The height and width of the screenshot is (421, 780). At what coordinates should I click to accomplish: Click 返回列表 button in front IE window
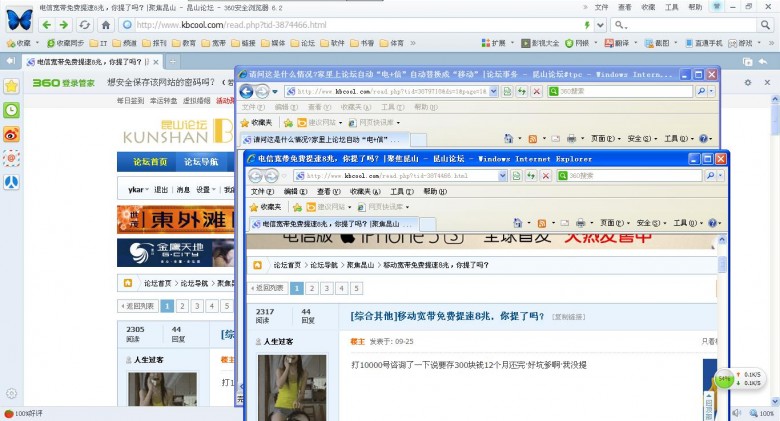click(267, 288)
